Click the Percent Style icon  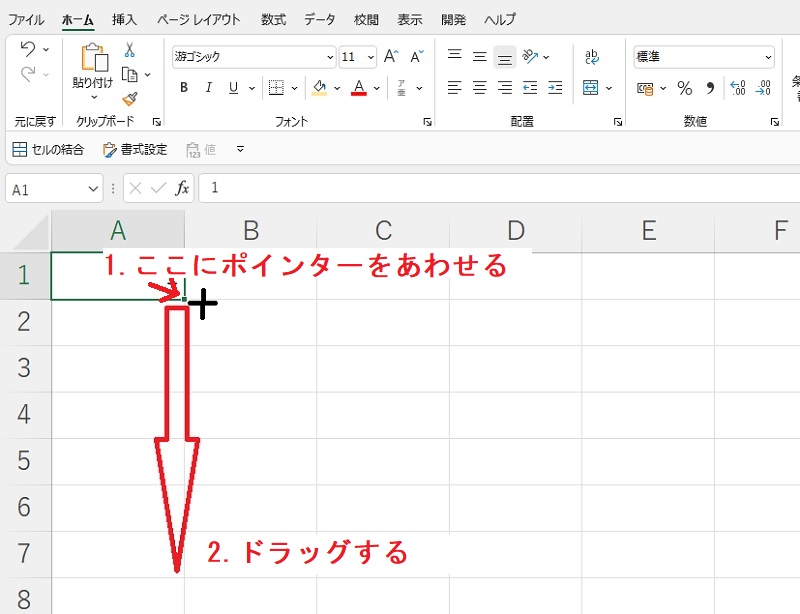point(685,89)
